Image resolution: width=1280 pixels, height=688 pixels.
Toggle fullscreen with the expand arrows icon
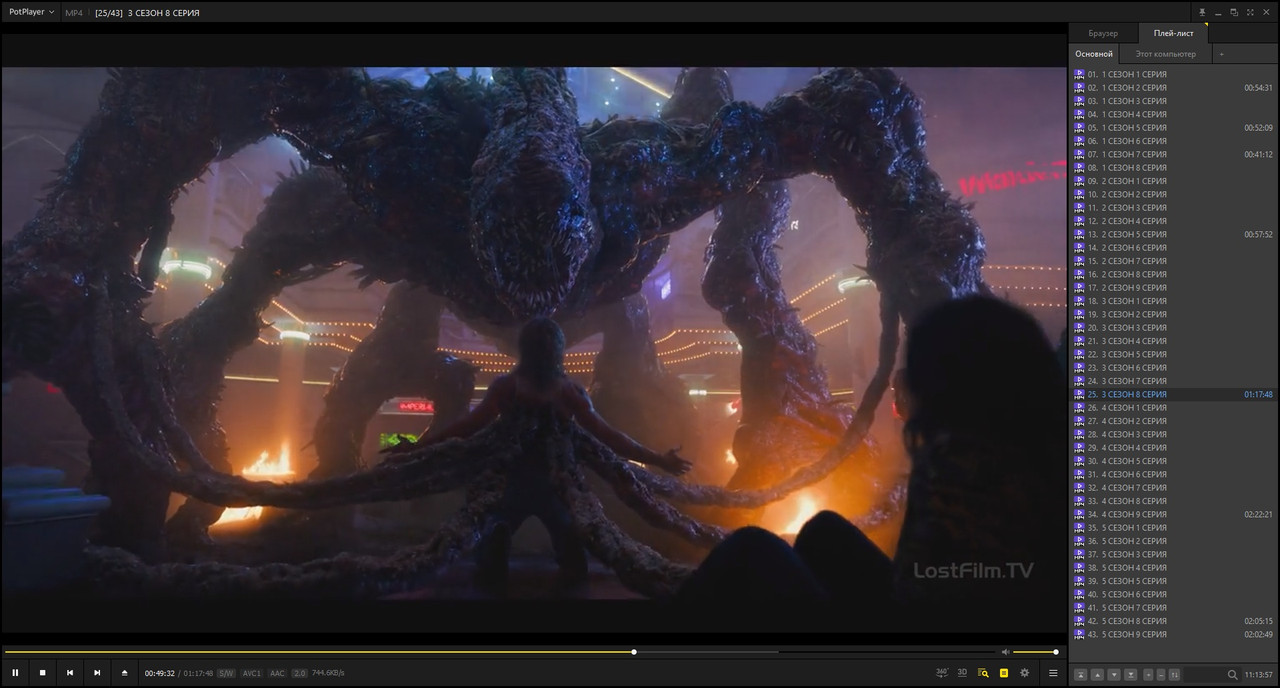click(1249, 12)
